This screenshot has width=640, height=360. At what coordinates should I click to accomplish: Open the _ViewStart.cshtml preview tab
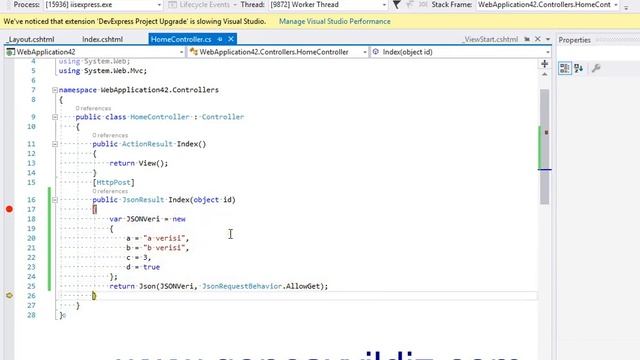pos(490,39)
